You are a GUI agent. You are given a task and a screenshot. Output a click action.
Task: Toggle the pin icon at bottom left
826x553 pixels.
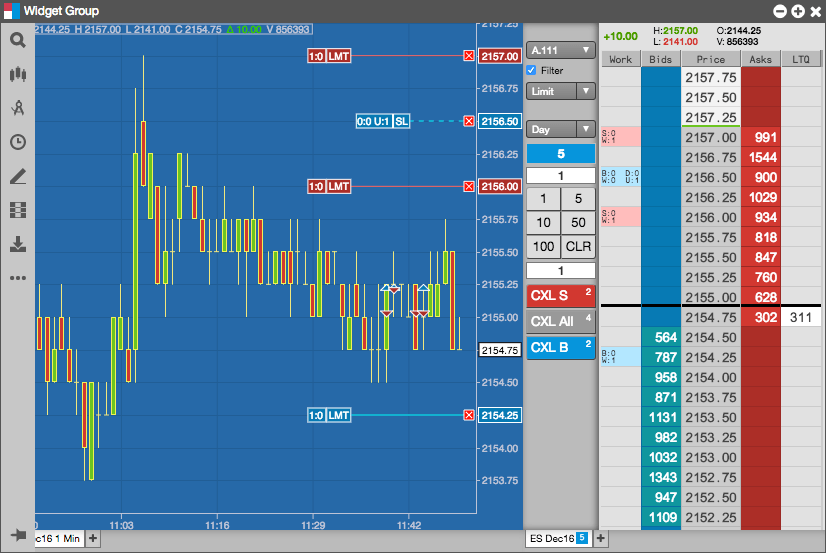(x=18, y=535)
